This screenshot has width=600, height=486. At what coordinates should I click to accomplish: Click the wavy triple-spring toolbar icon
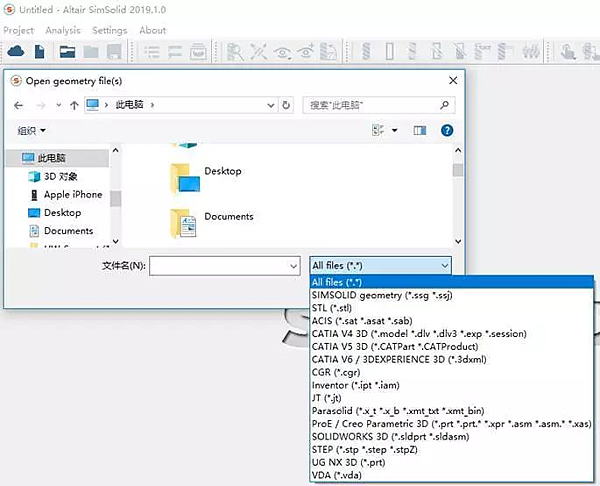[531, 51]
